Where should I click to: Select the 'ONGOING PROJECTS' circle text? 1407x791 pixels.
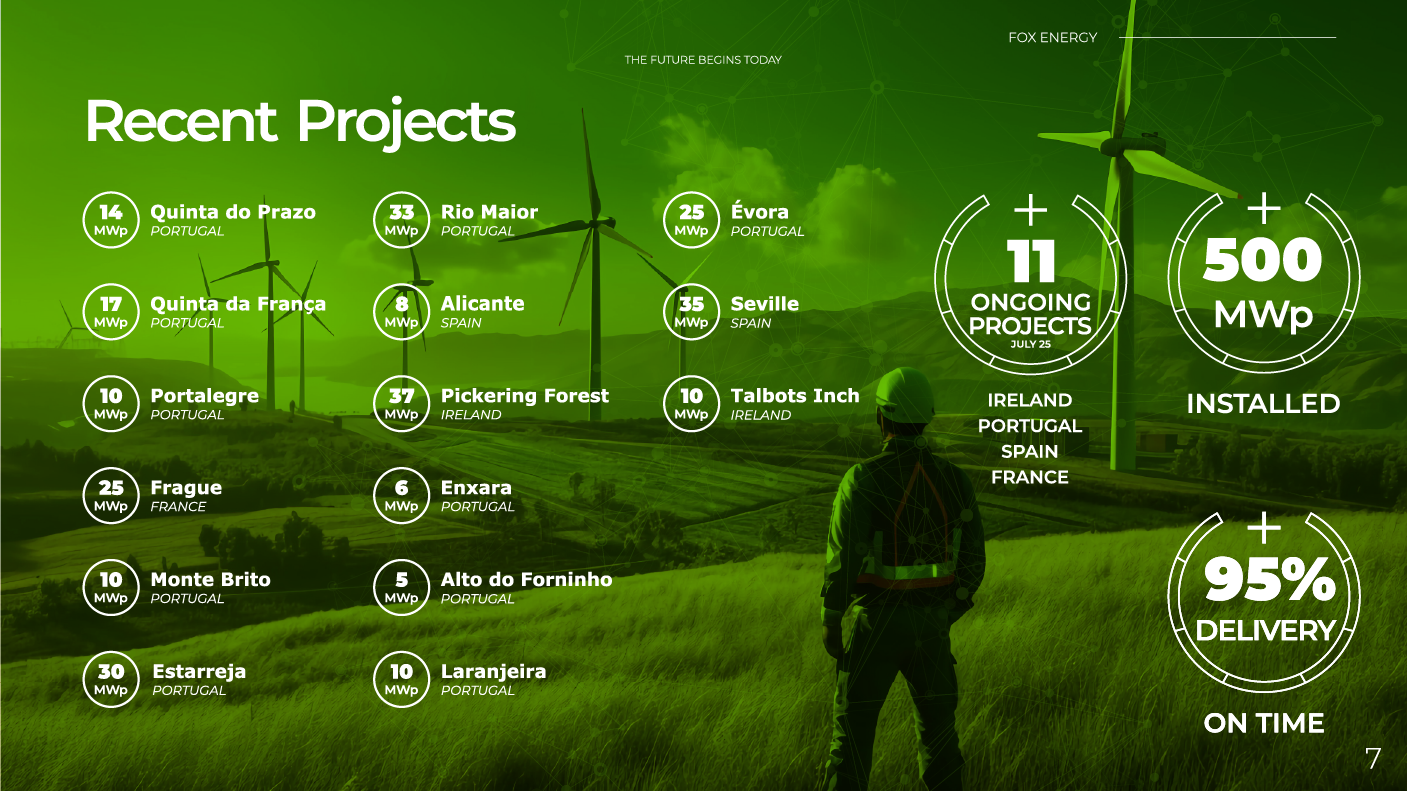1030,314
